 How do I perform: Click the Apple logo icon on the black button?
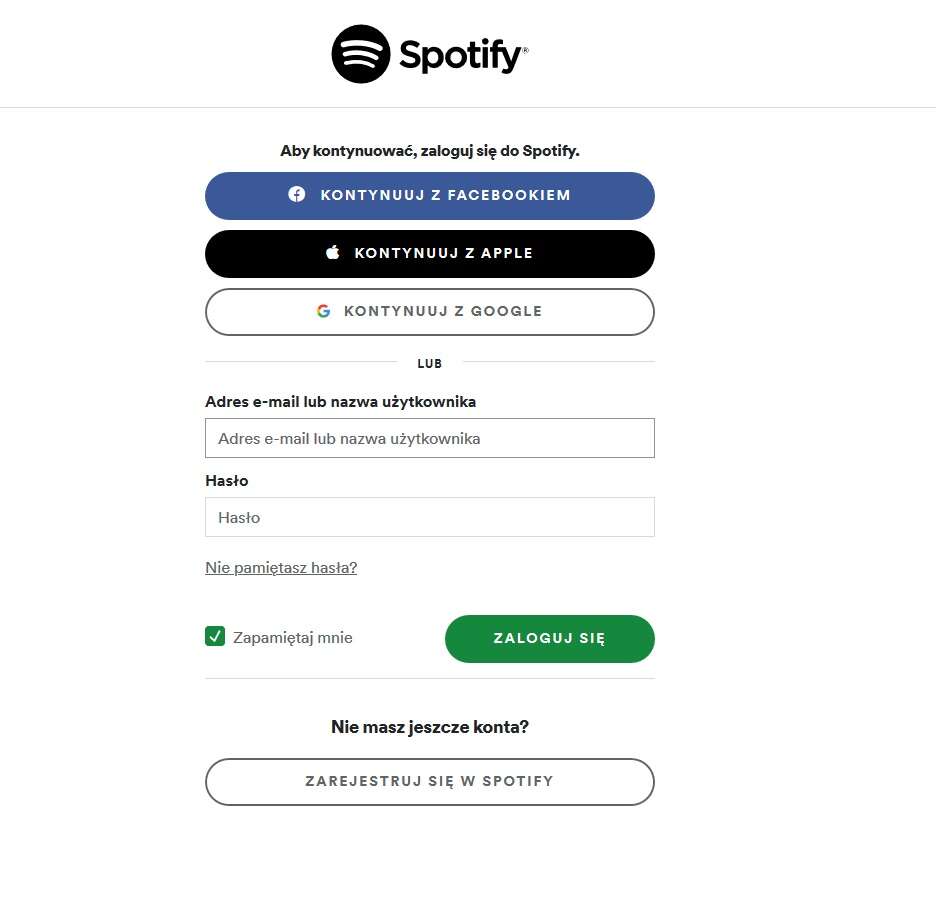(331, 252)
